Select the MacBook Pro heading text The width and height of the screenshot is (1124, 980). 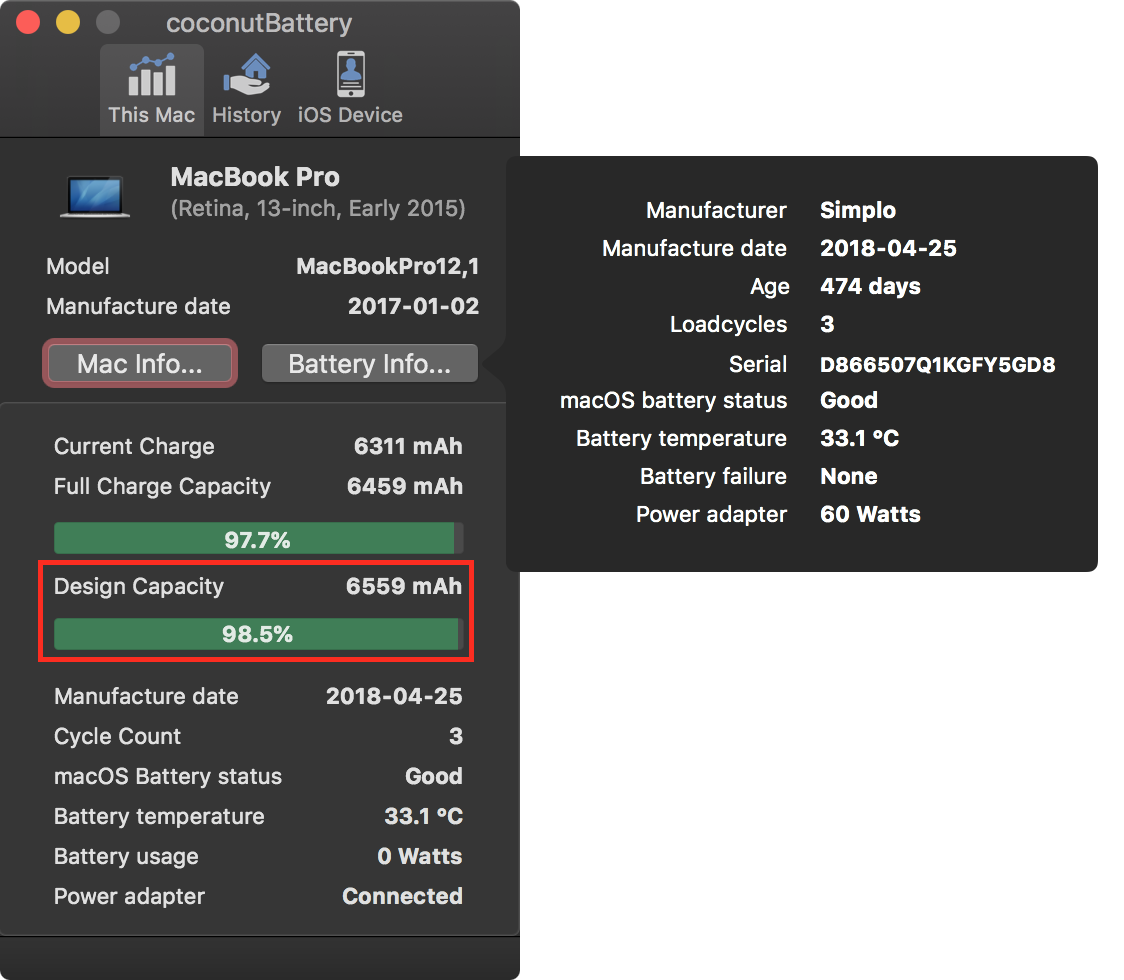click(x=255, y=176)
